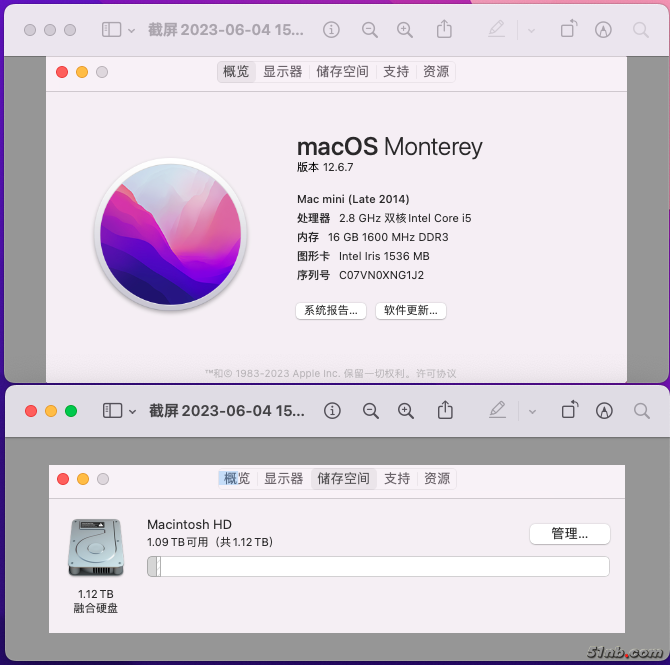The image size is (670, 665).
Task: Click Mac mini (Late 2014) model text
Action: (x=353, y=199)
